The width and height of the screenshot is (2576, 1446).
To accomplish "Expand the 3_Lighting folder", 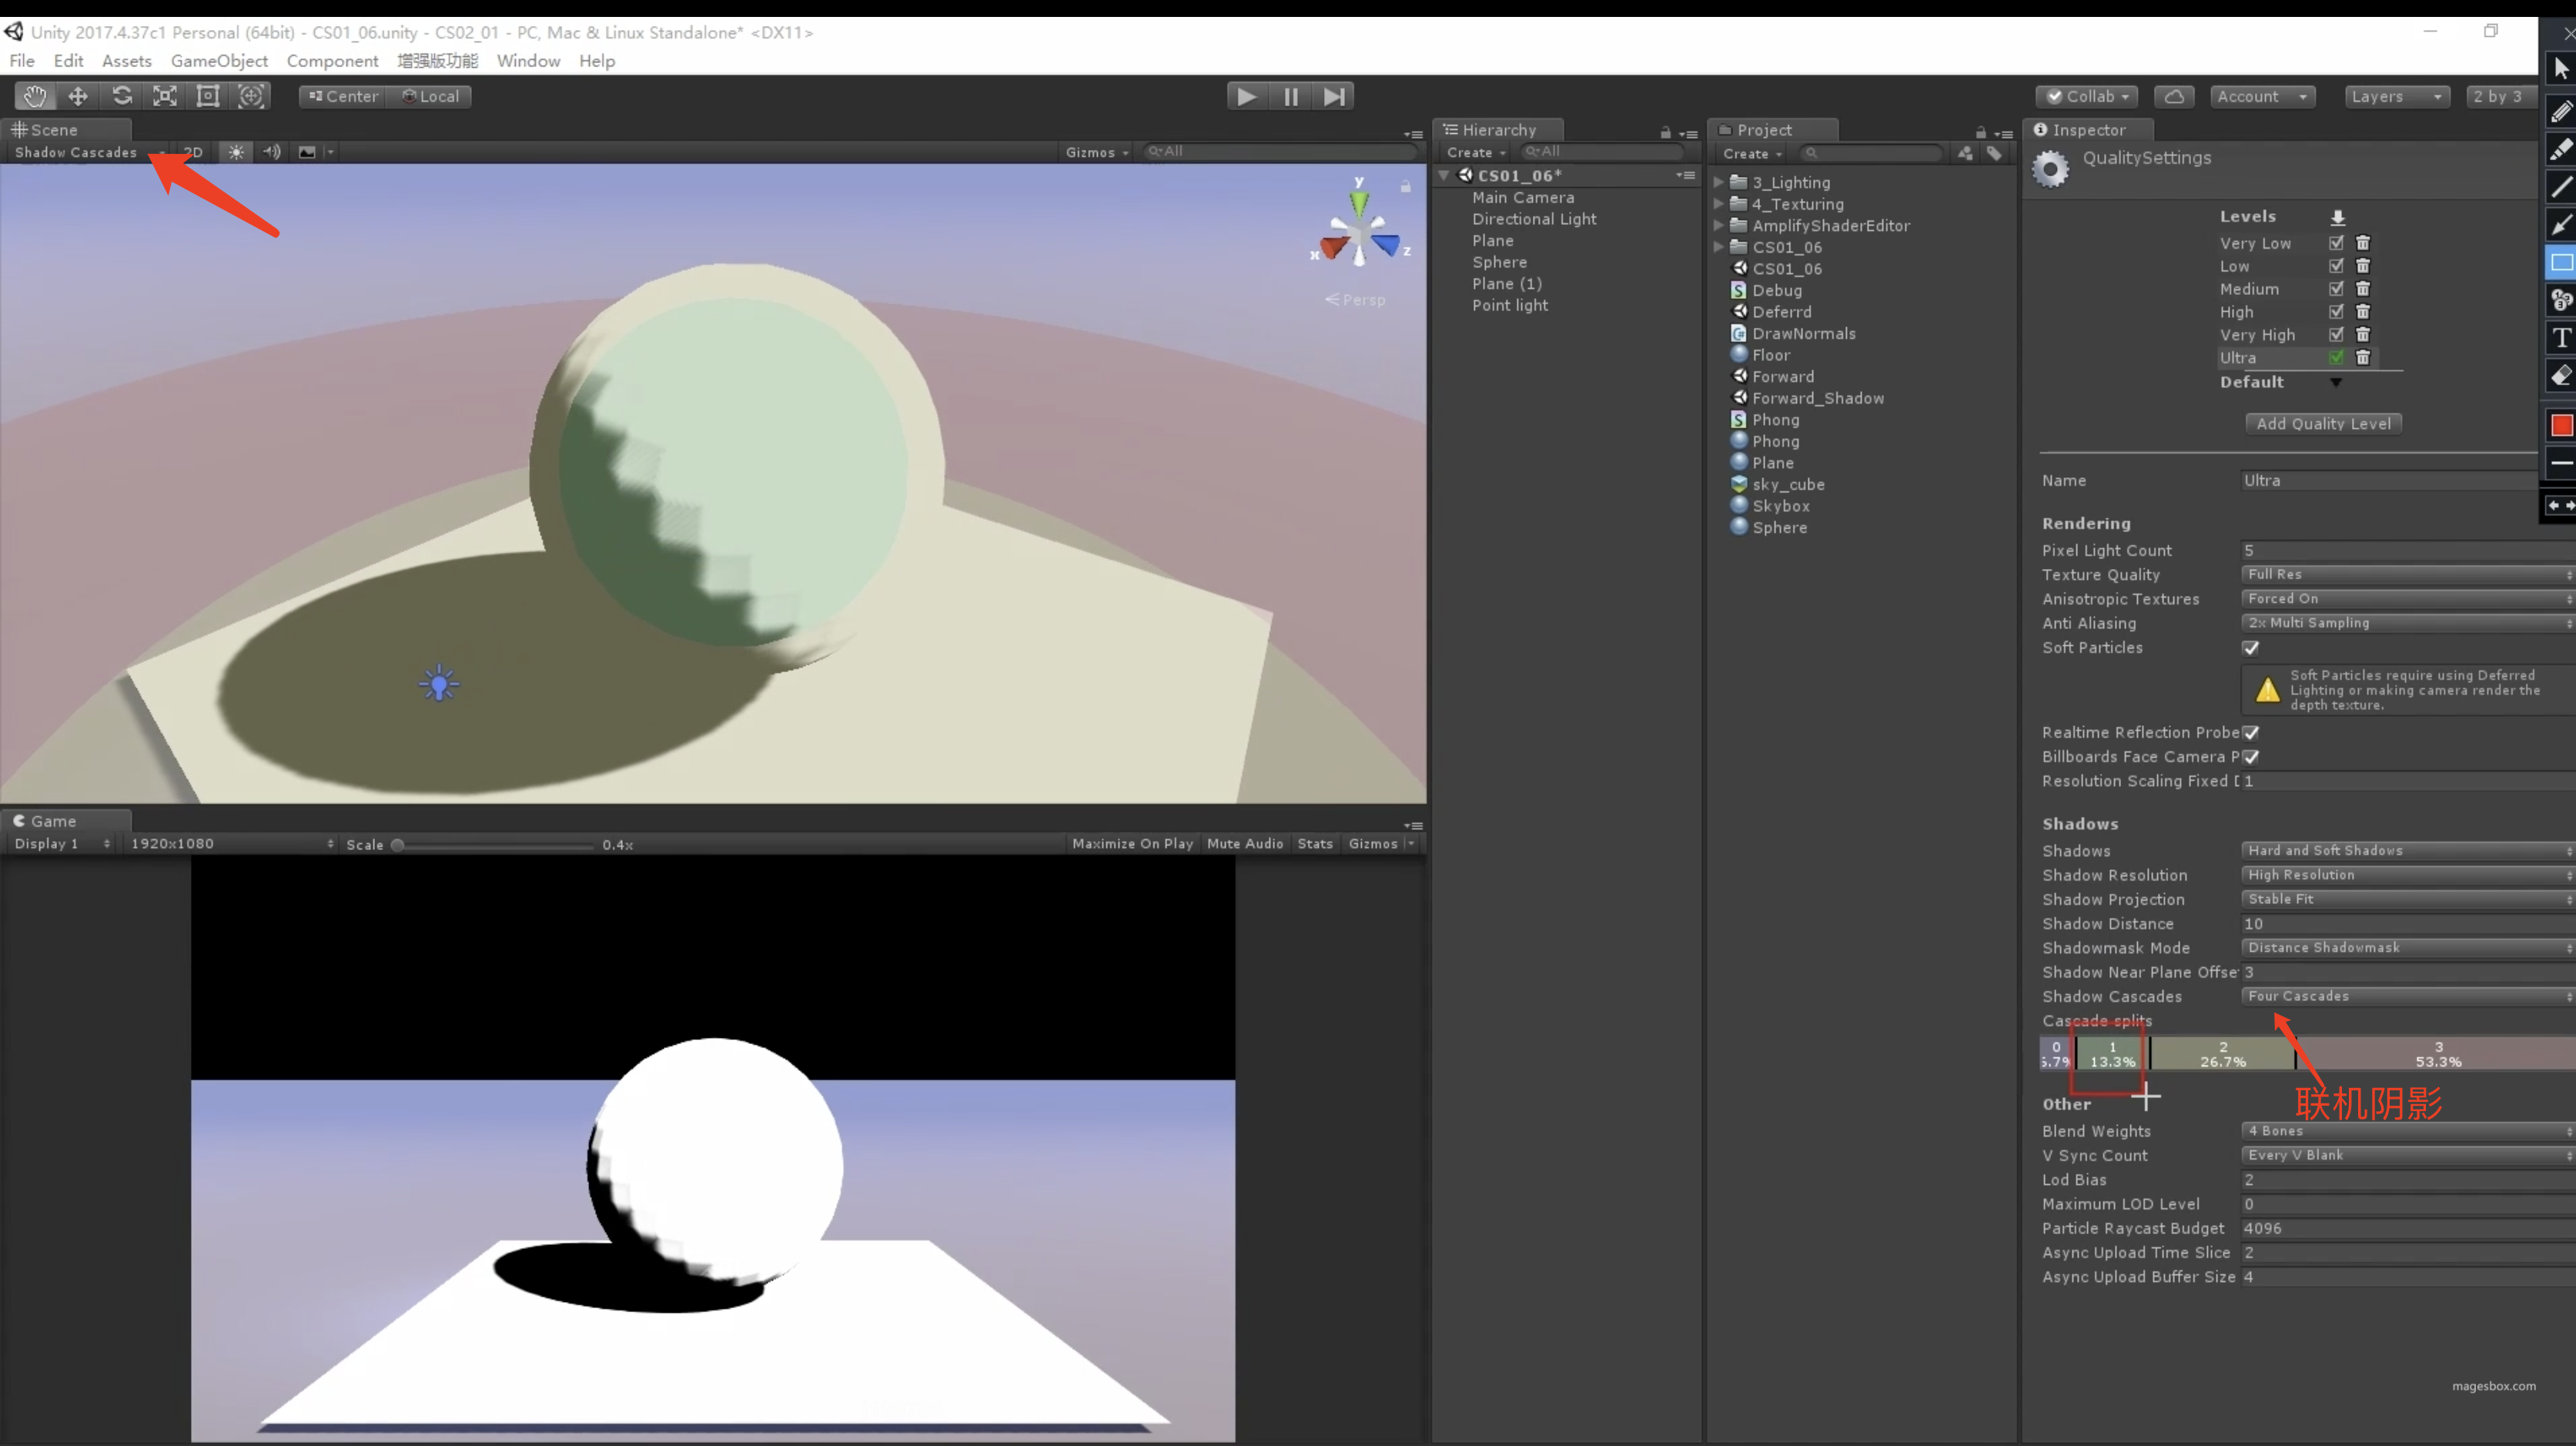I will (x=1718, y=182).
